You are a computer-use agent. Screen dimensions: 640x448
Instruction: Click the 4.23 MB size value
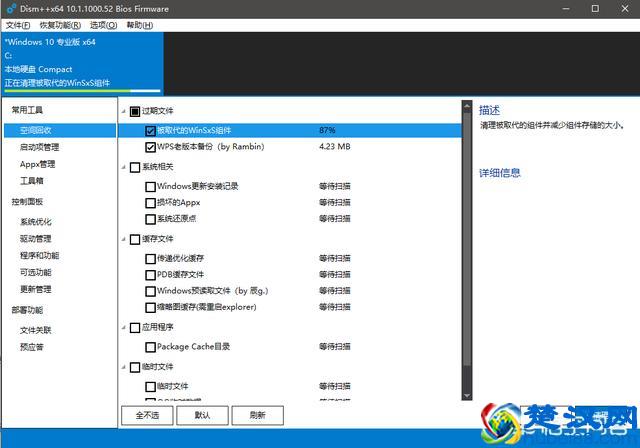[335, 146]
